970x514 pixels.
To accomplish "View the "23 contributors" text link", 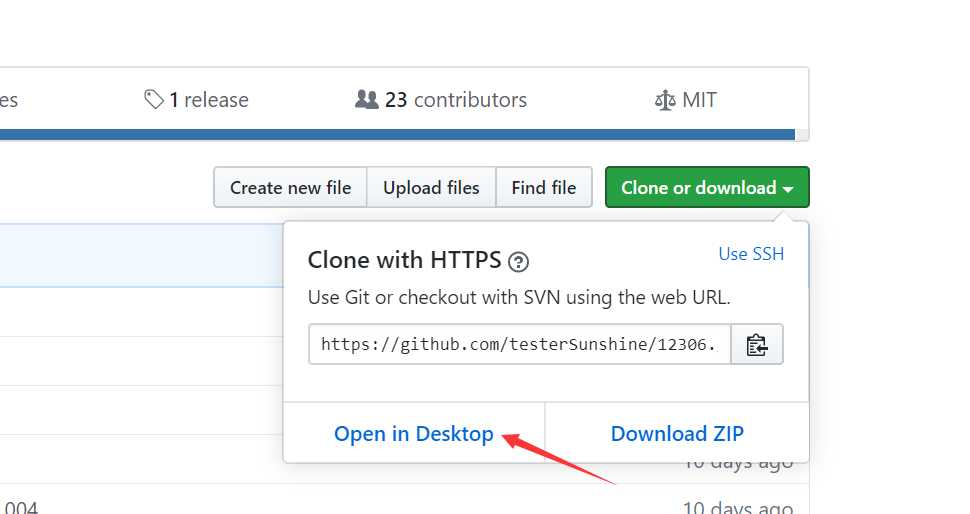I will pos(455,100).
